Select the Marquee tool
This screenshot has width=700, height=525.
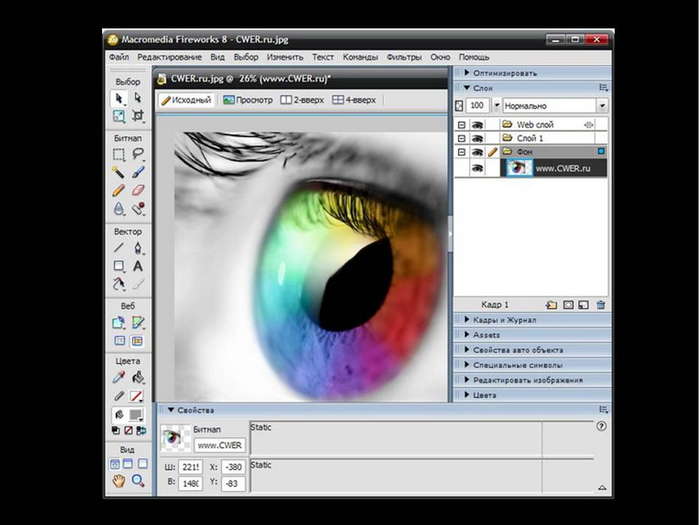pos(118,154)
